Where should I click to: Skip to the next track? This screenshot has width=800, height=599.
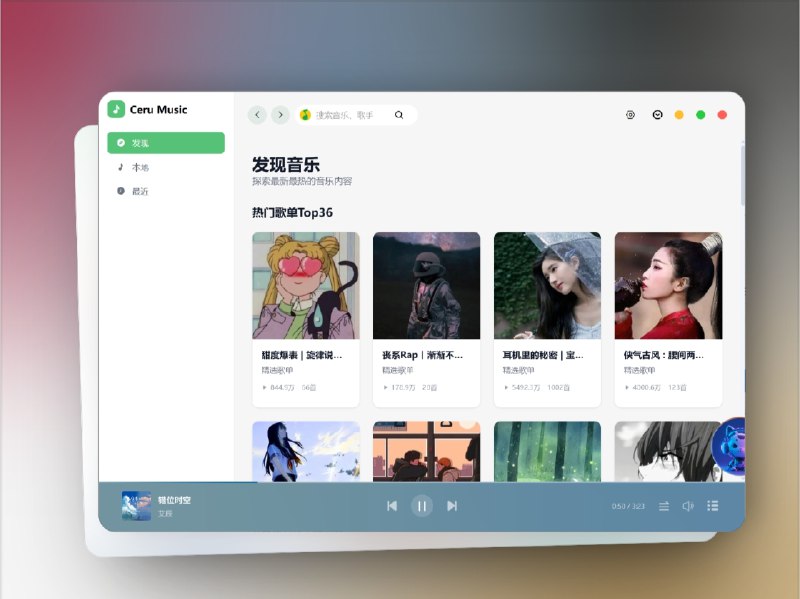tap(452, 506)
